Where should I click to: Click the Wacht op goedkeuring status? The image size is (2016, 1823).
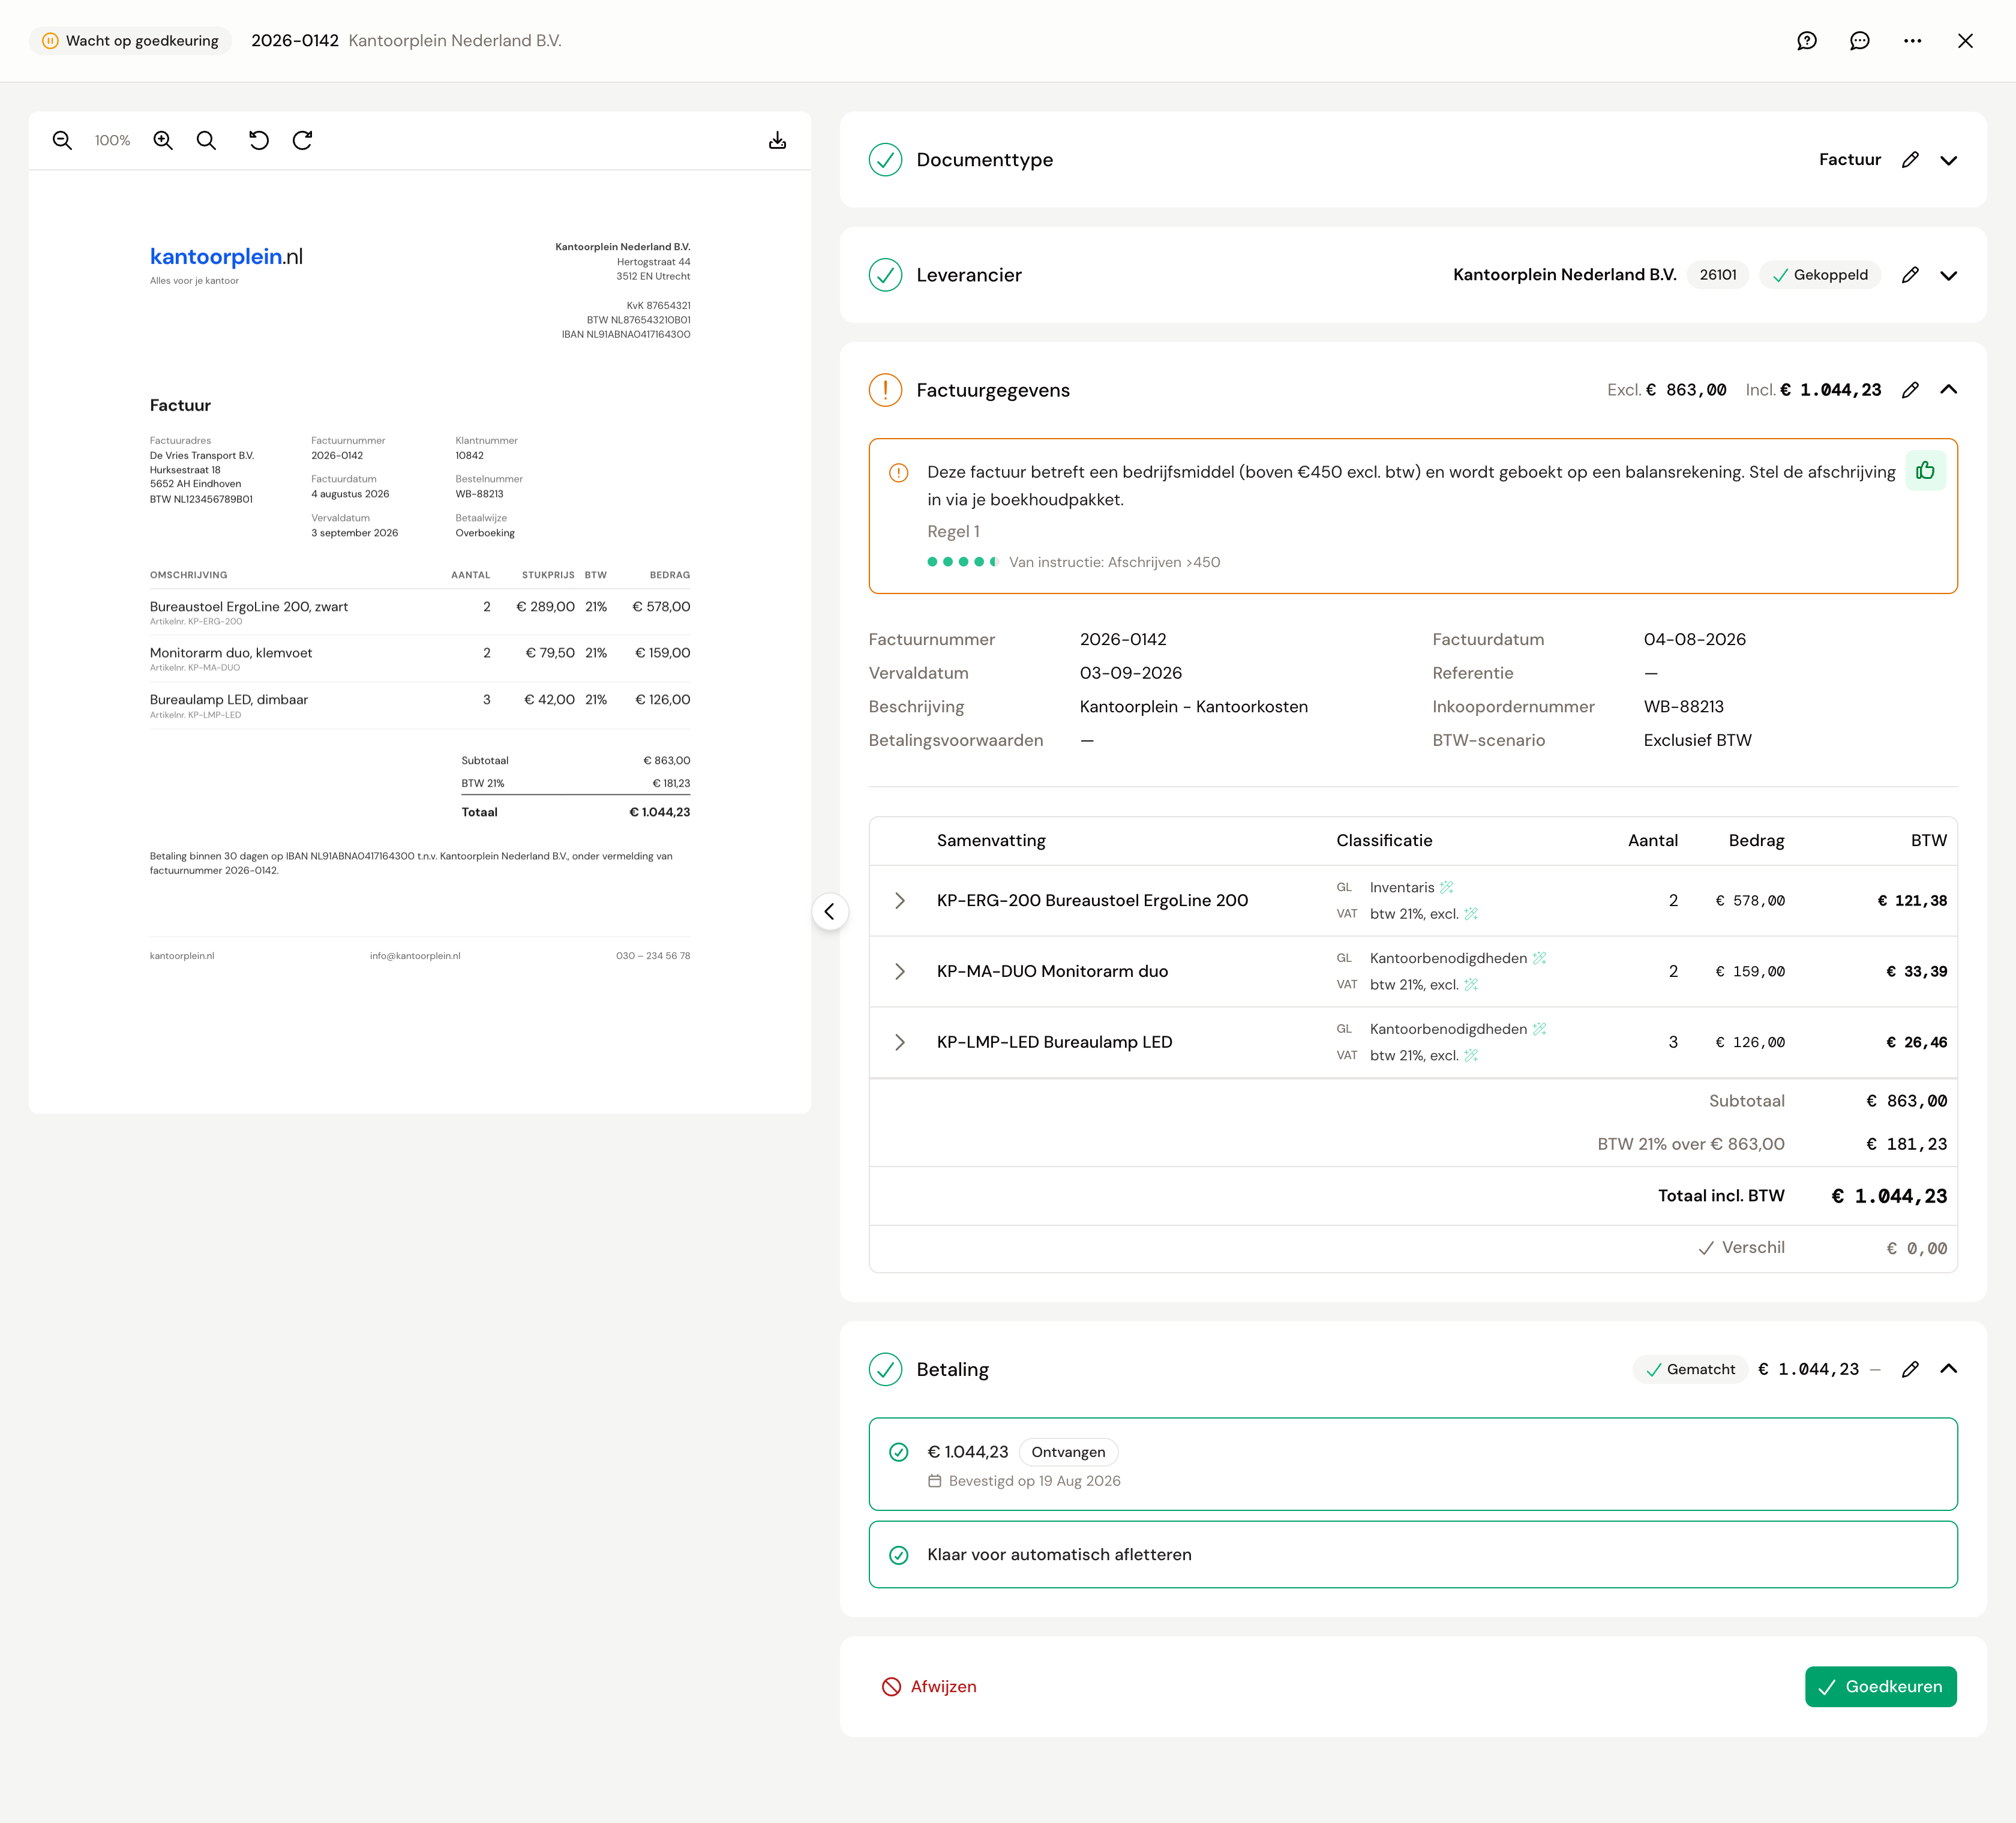[130, 41]
